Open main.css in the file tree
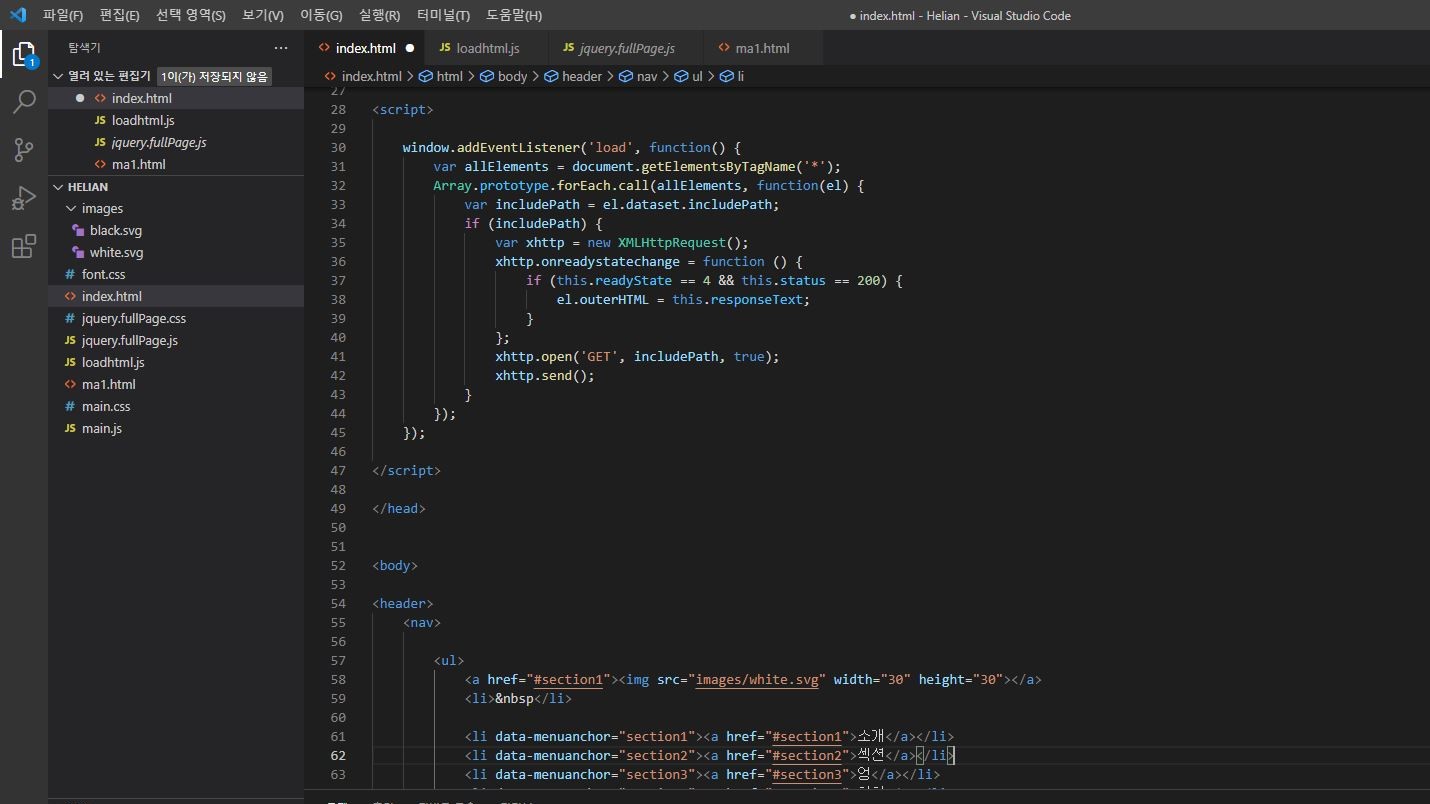1430x804 pixels. tap(106, 406)
